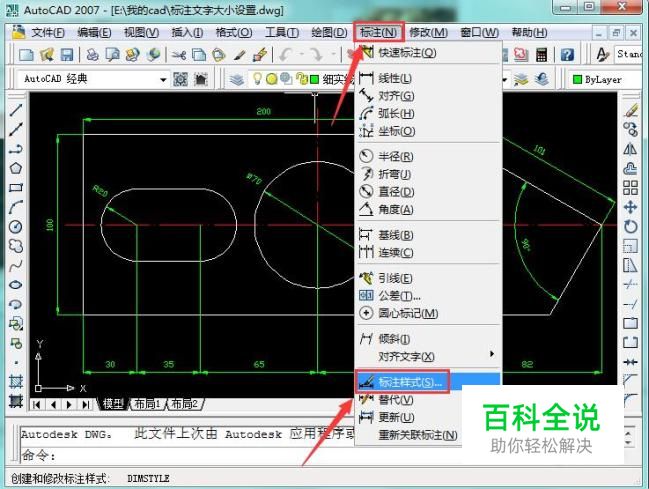Select the Arc draw tool
Screen dimensions: 649x489
[x=16, y=207]
